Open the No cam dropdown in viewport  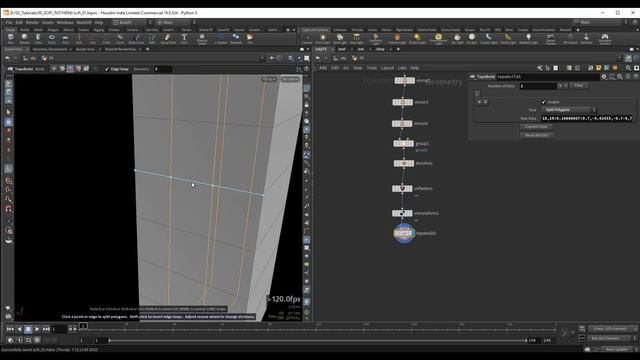tap(290, 79)
